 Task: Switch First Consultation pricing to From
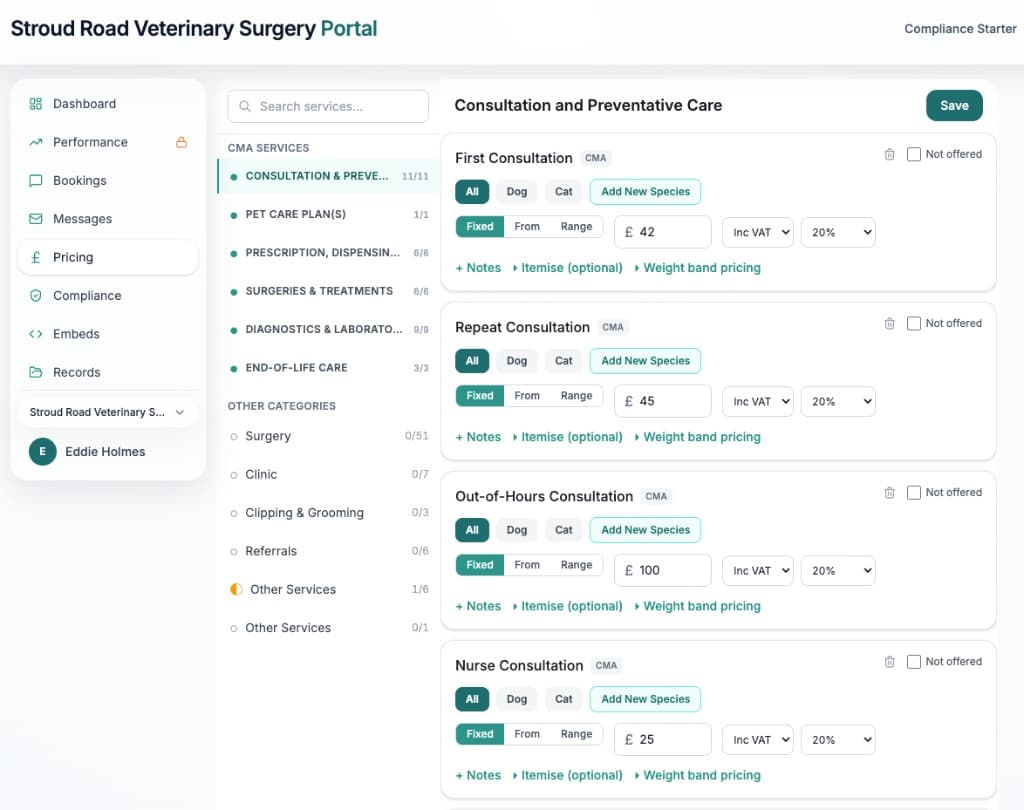(528, 227)
